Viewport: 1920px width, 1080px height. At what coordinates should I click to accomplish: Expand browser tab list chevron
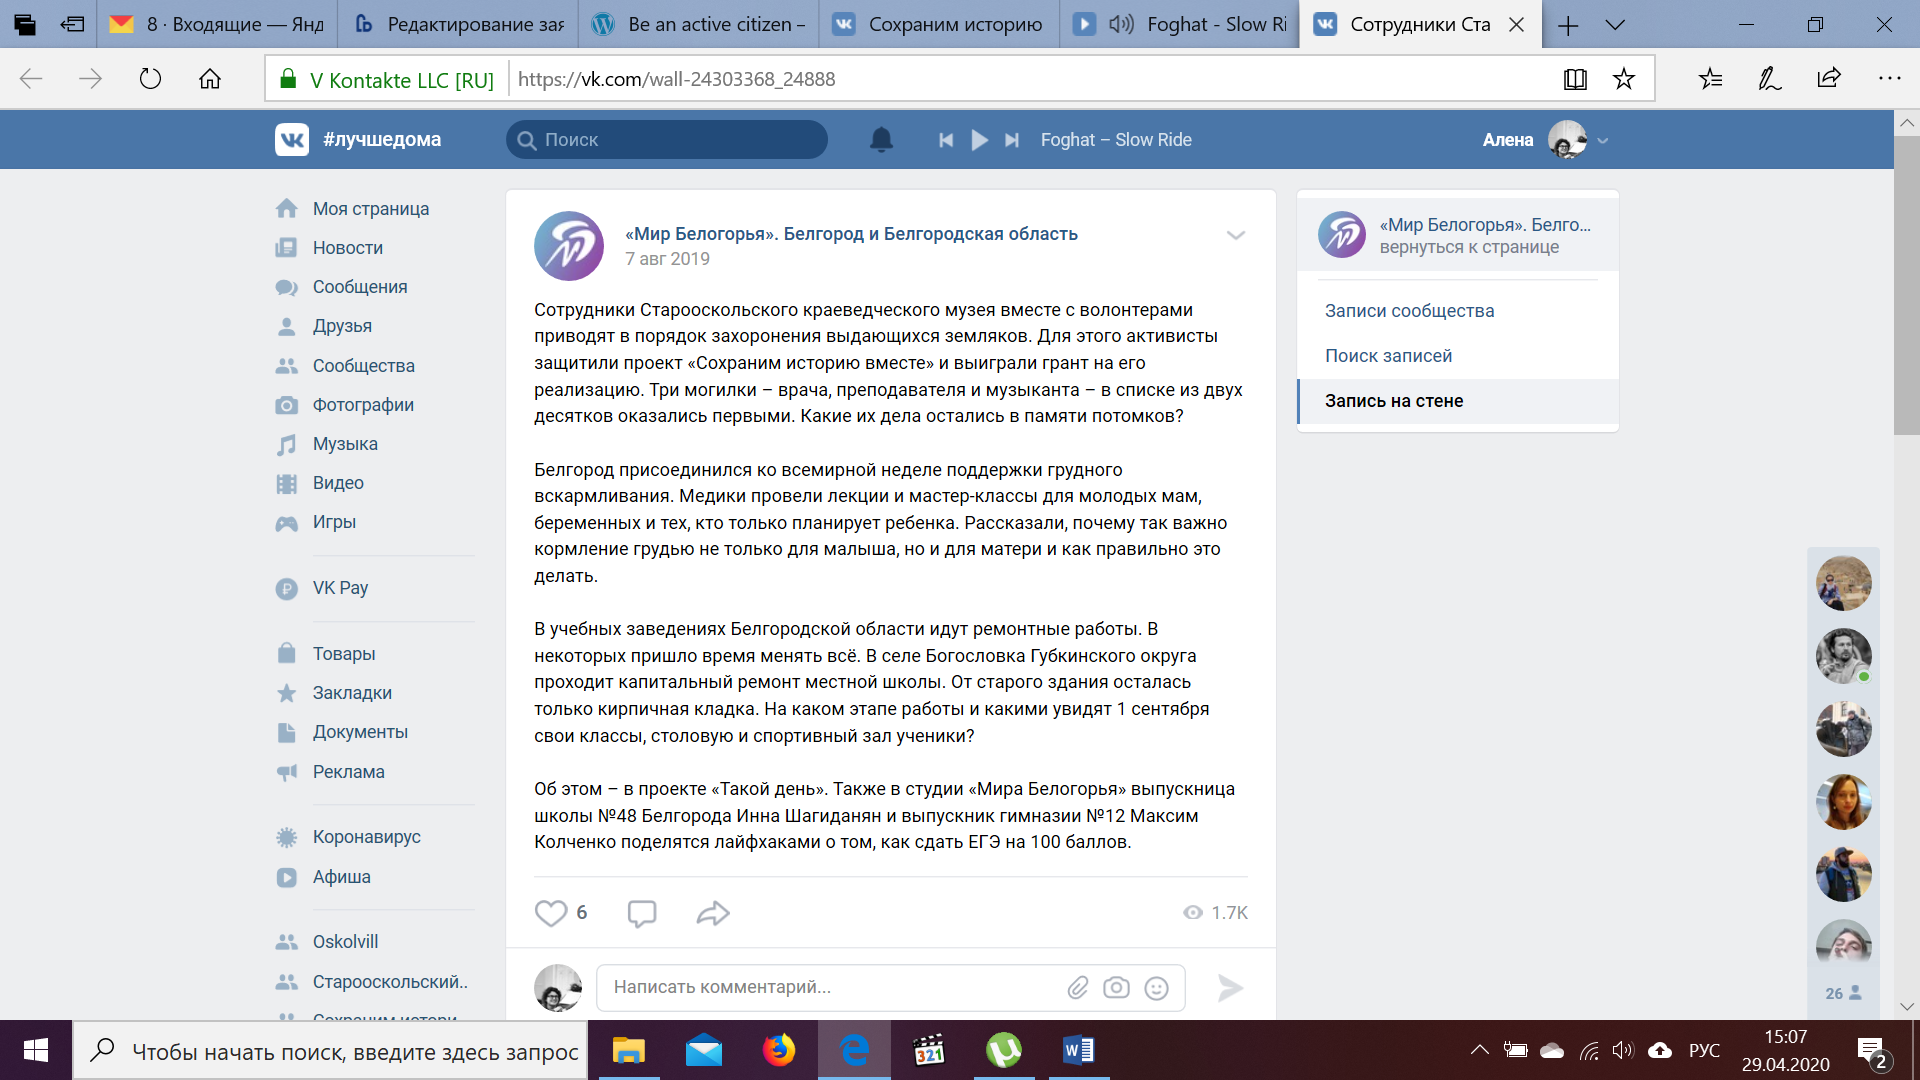pyautogui.click(x=1615, y=24)
